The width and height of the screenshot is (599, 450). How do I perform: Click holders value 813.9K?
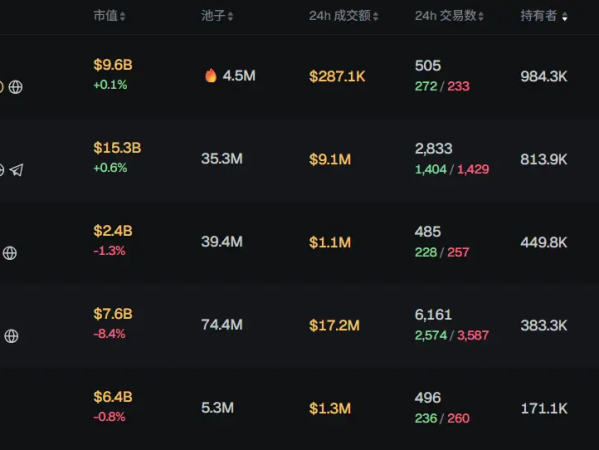(x=544, y=159)
